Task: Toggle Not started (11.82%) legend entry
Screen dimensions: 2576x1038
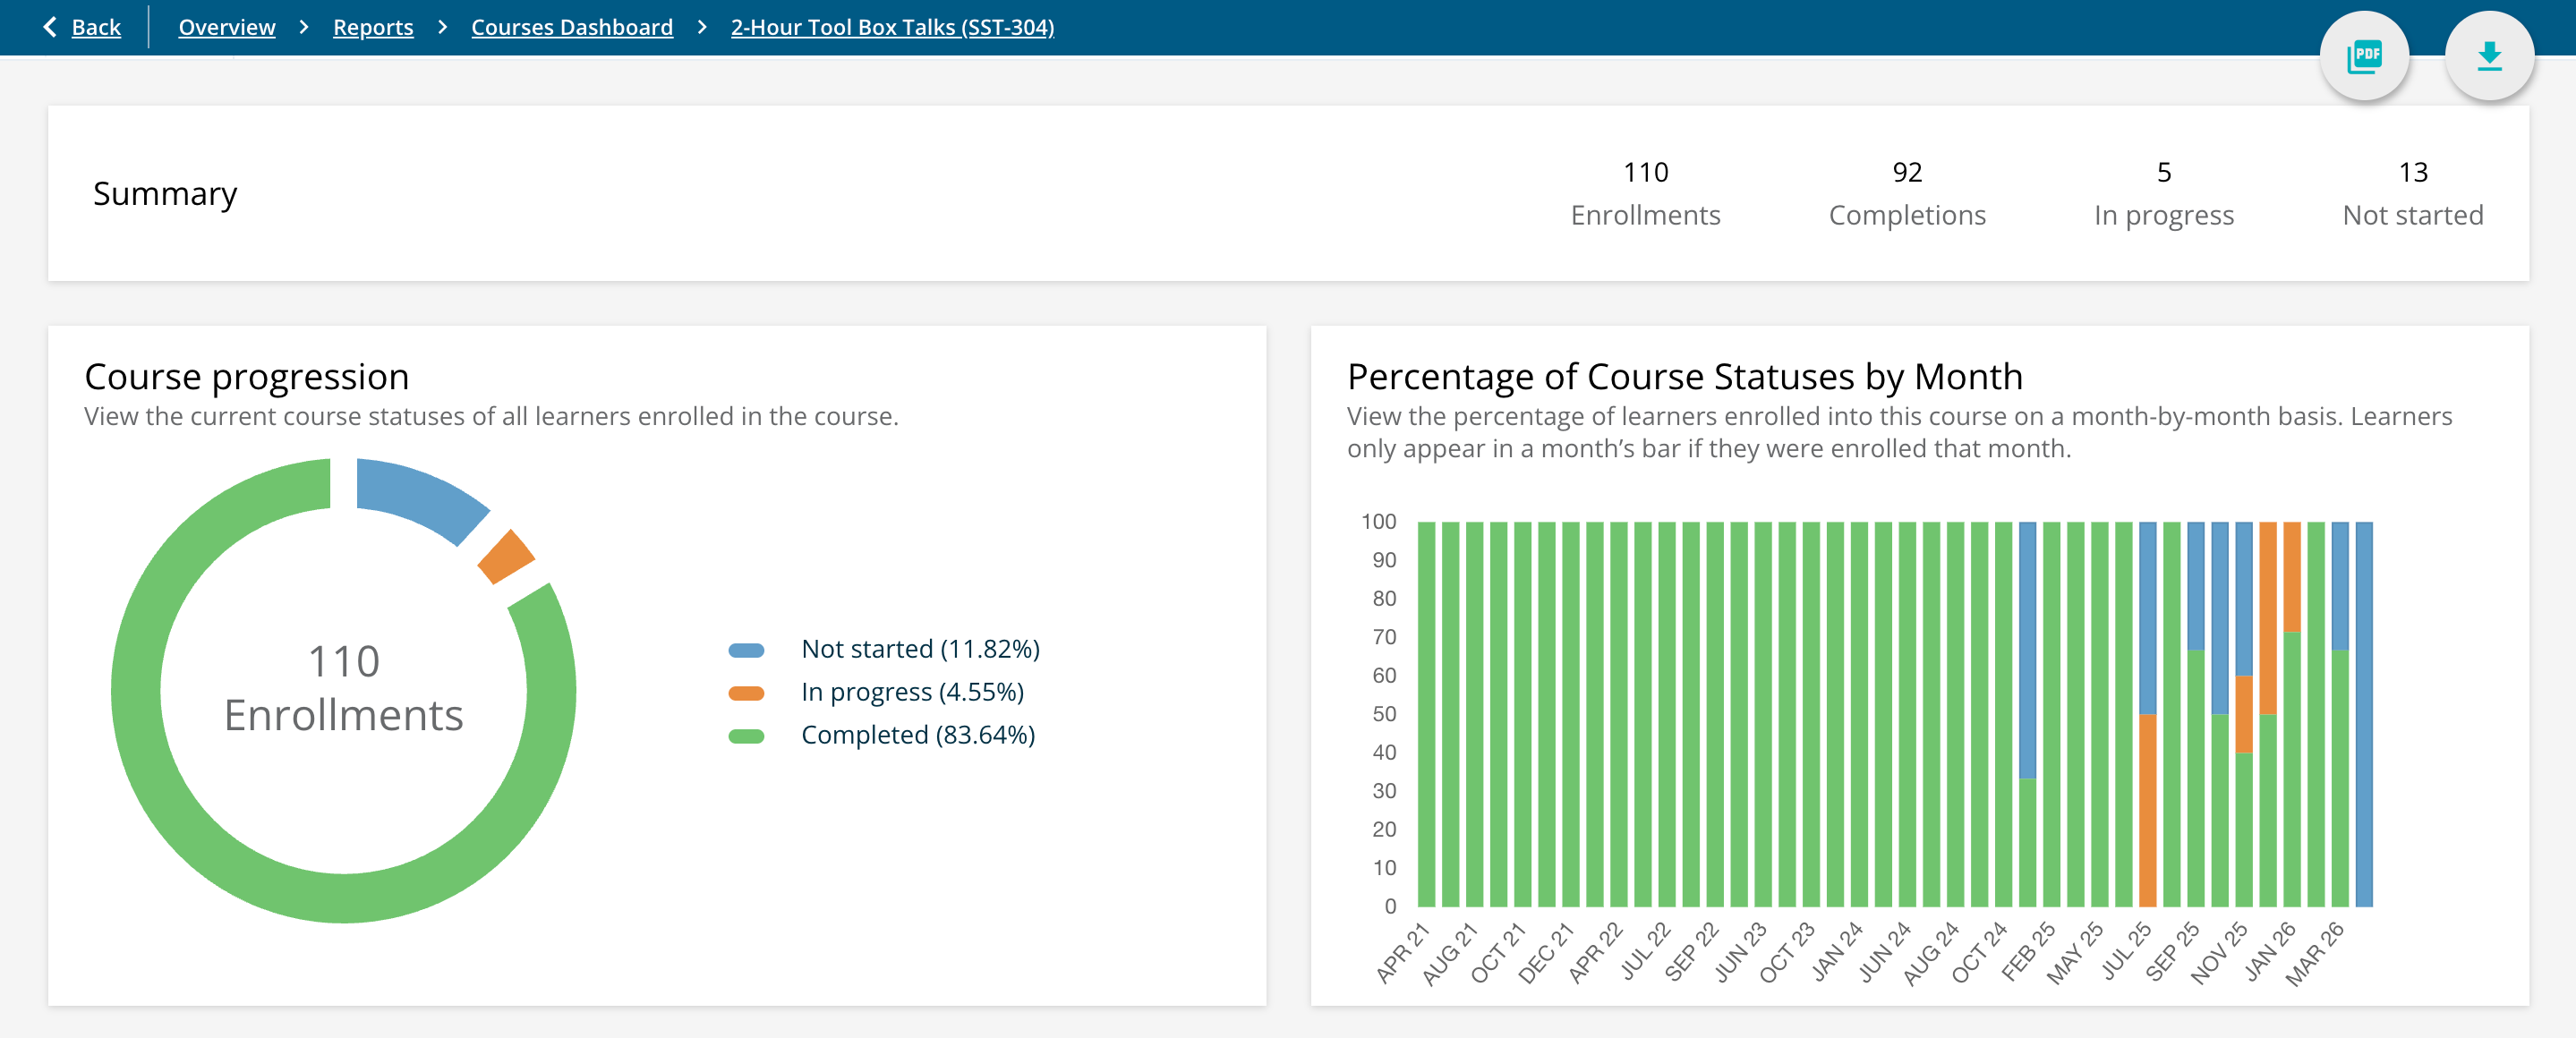Action: pos(919,649)
